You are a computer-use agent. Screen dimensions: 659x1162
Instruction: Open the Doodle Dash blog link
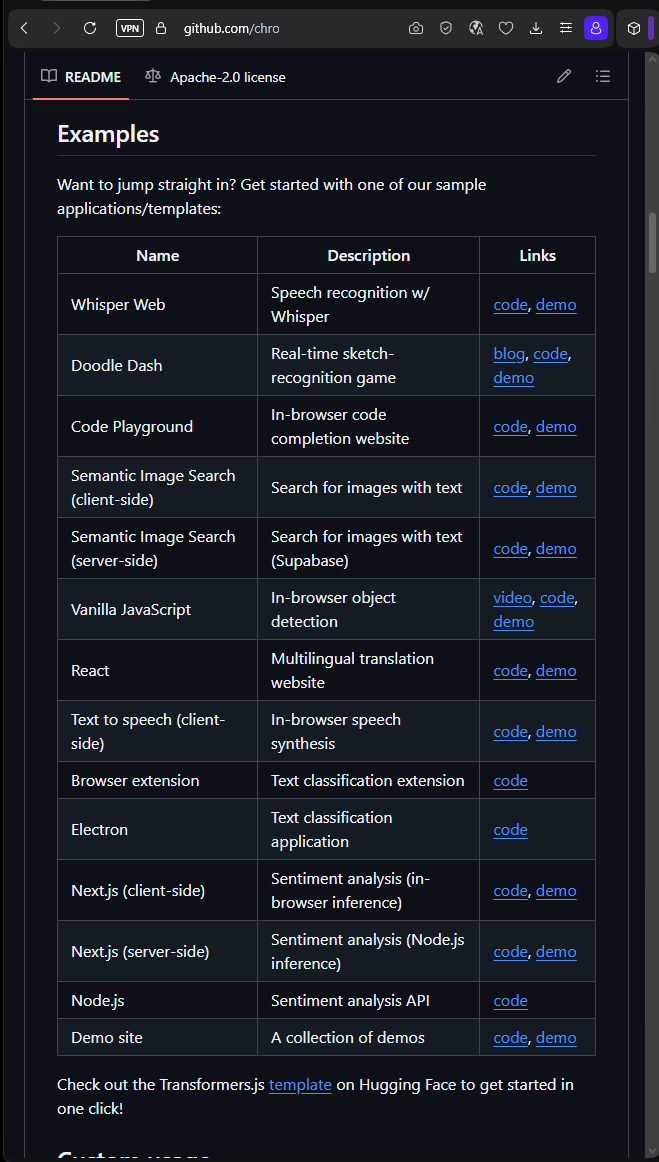(x=509, y=354)
